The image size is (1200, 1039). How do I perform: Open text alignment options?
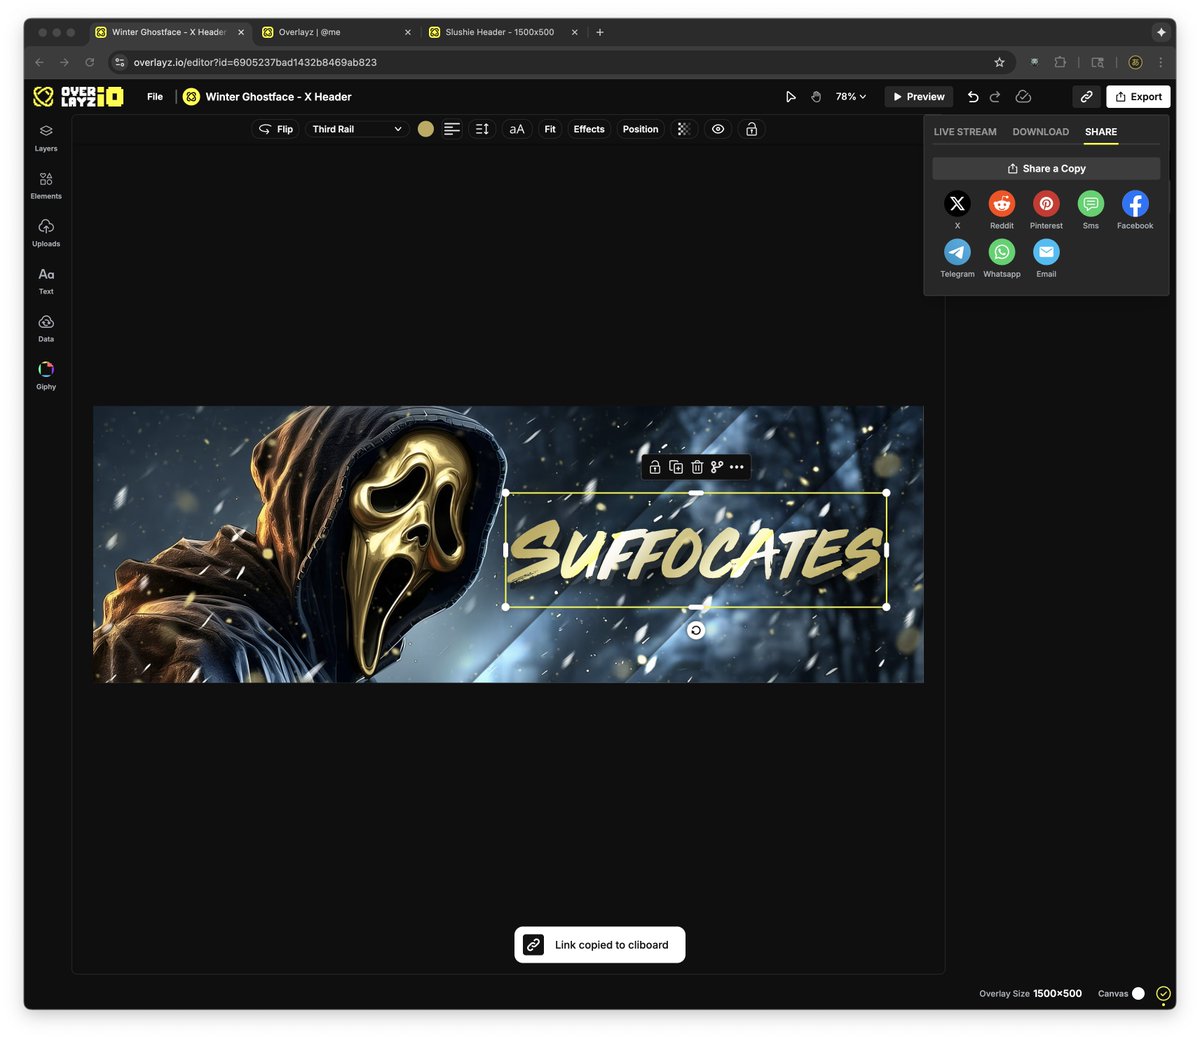click(x=452, y=129)
